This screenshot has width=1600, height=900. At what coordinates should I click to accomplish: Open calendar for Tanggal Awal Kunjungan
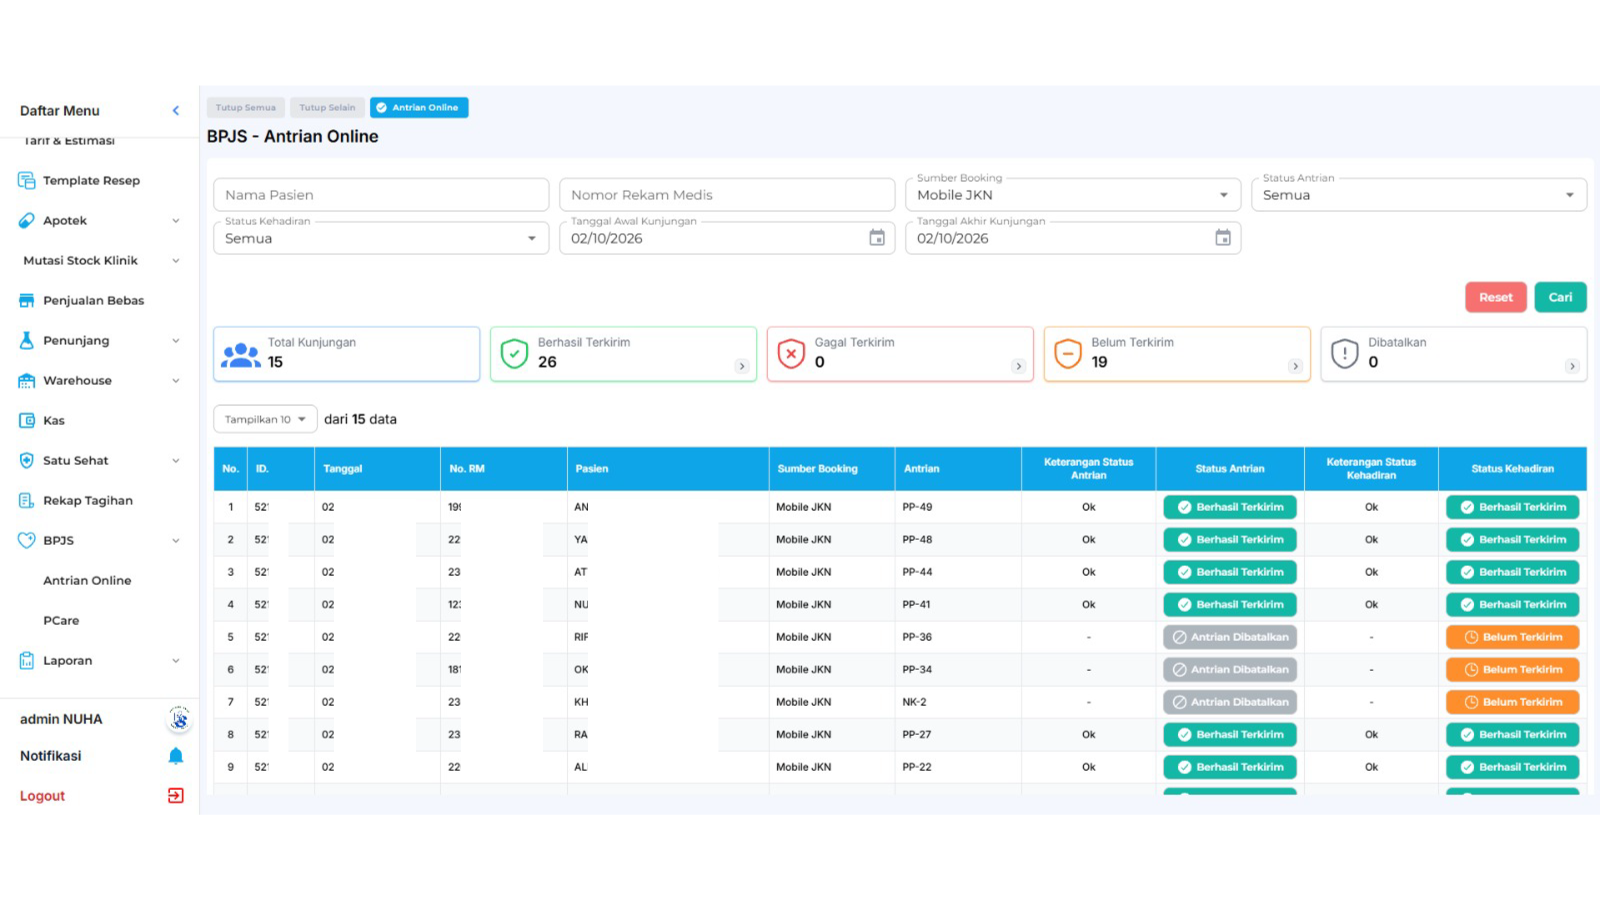877,238
